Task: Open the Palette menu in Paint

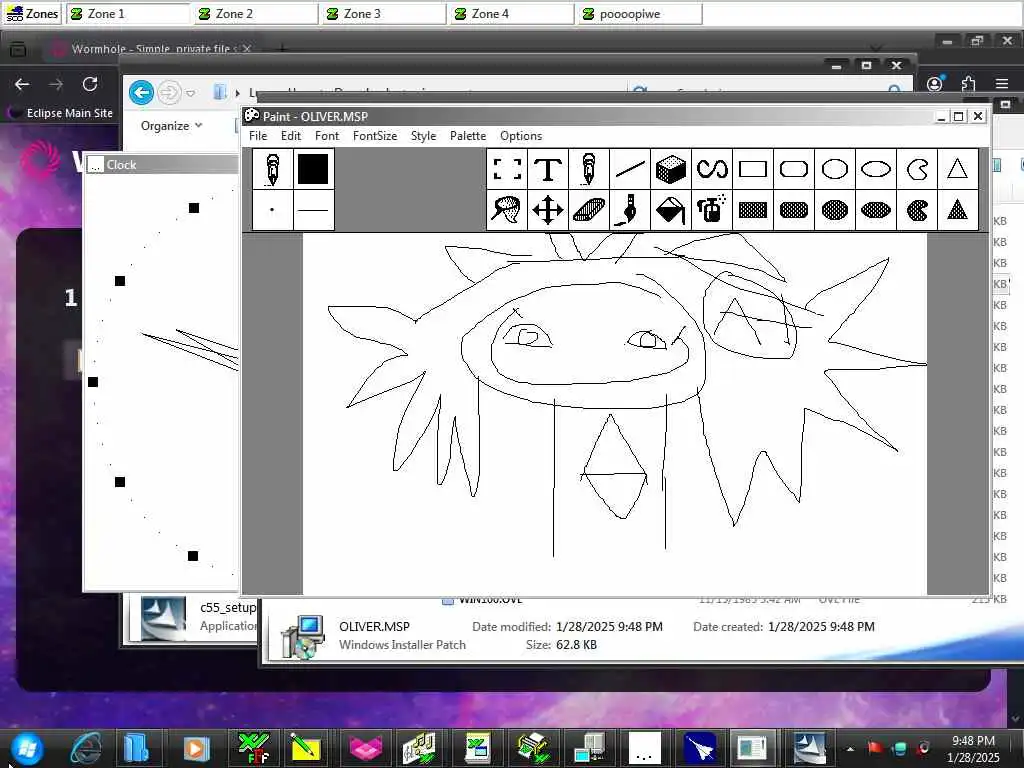Action: click(x=468, y=136)
